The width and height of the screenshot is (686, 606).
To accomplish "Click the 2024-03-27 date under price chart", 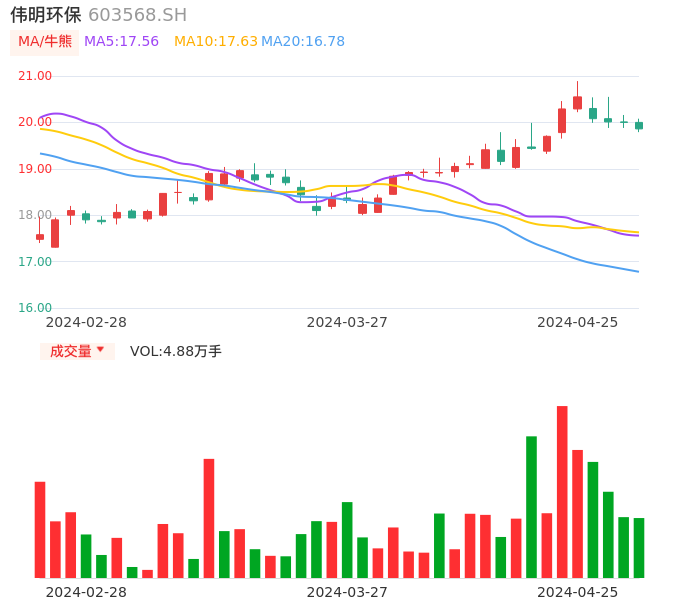I will [x=347, y=322].
